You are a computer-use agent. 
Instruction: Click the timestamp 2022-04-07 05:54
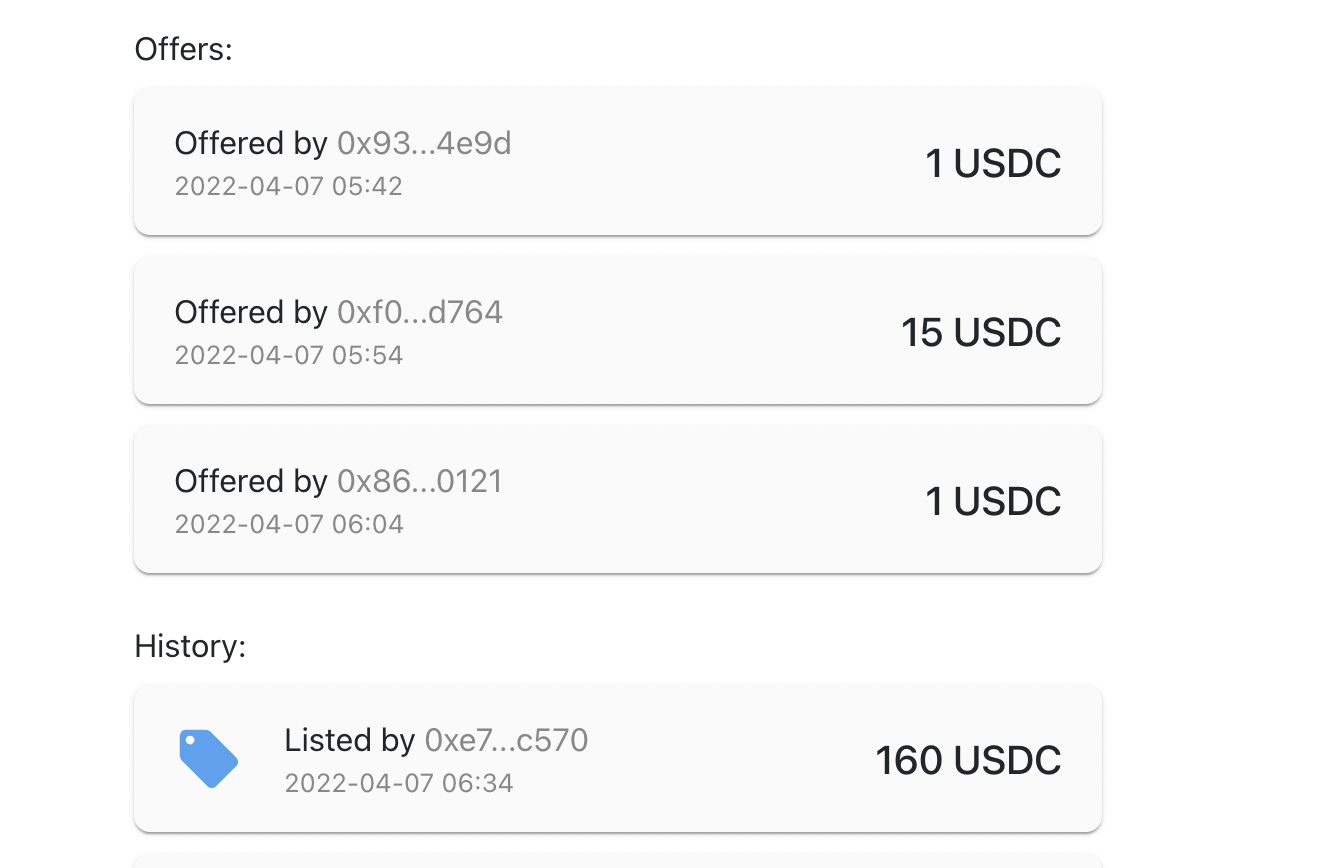point(288,355)
